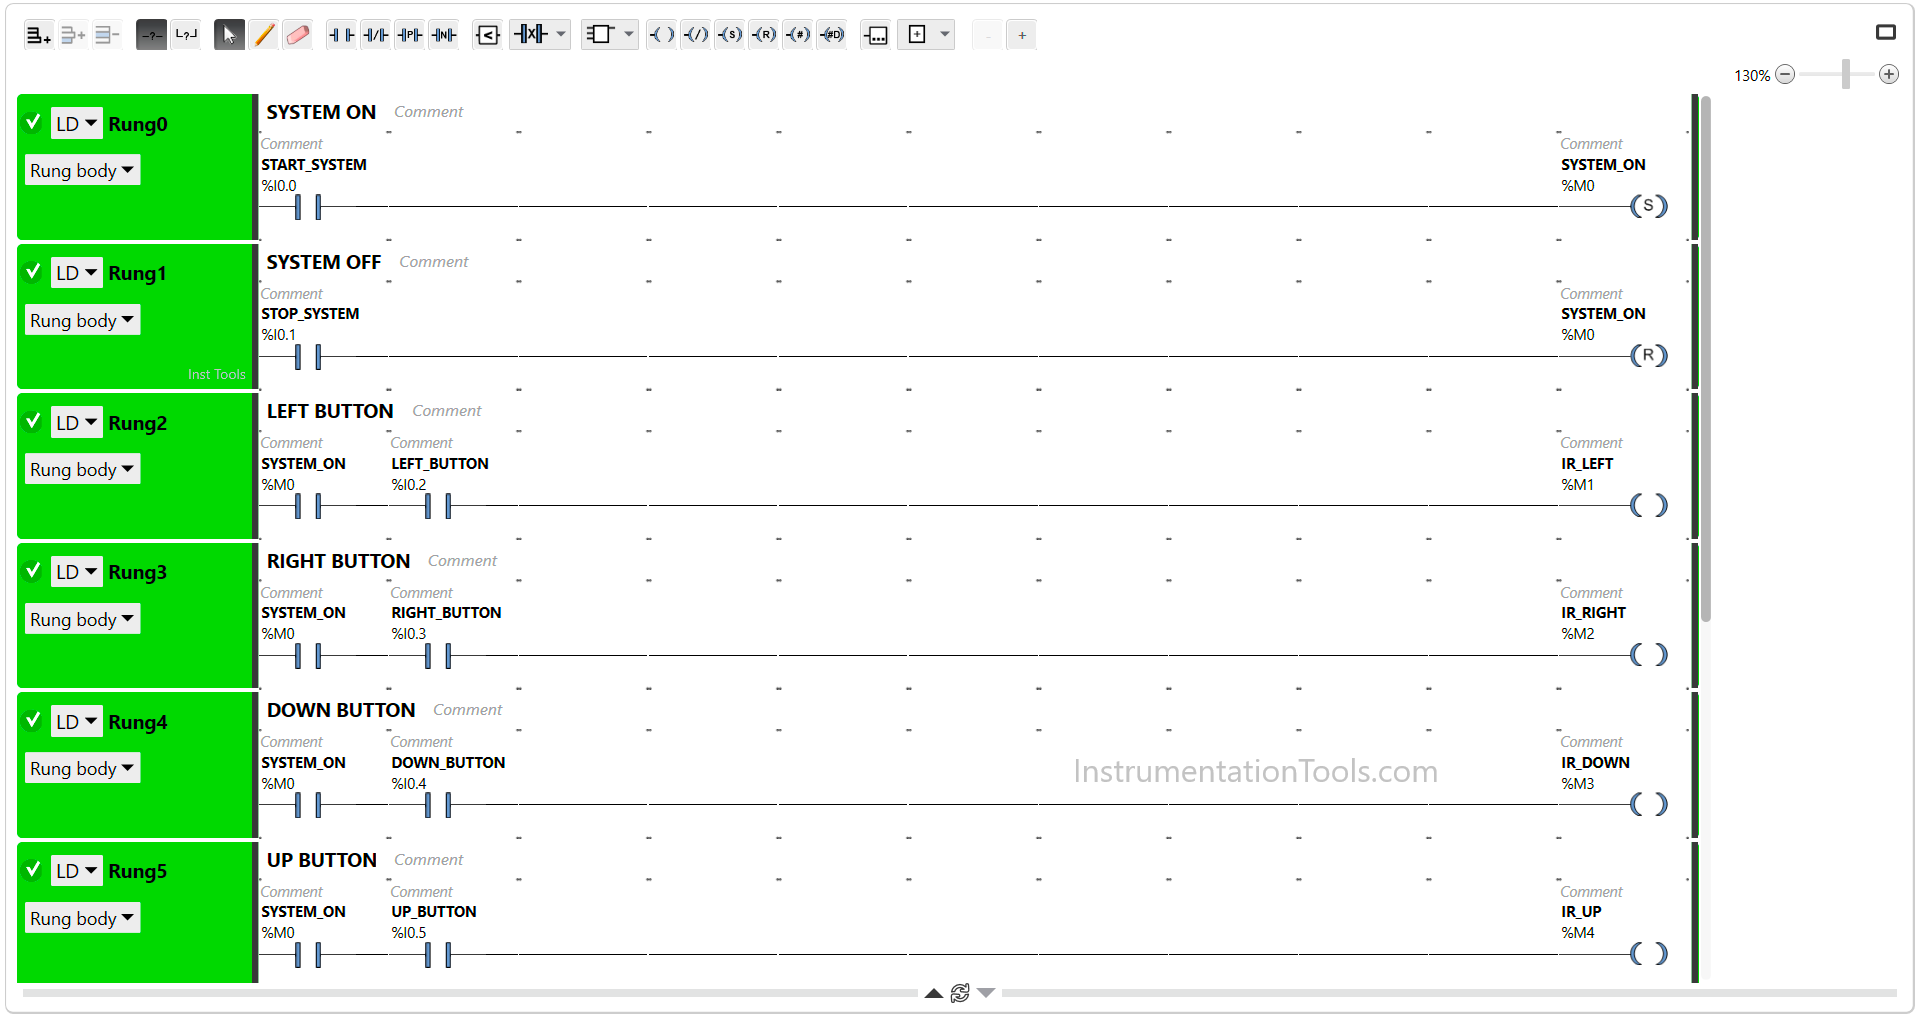Screen dimensions: 1920x1018
Task: Click the zoom level slider handle
Action: point(1846,74)
